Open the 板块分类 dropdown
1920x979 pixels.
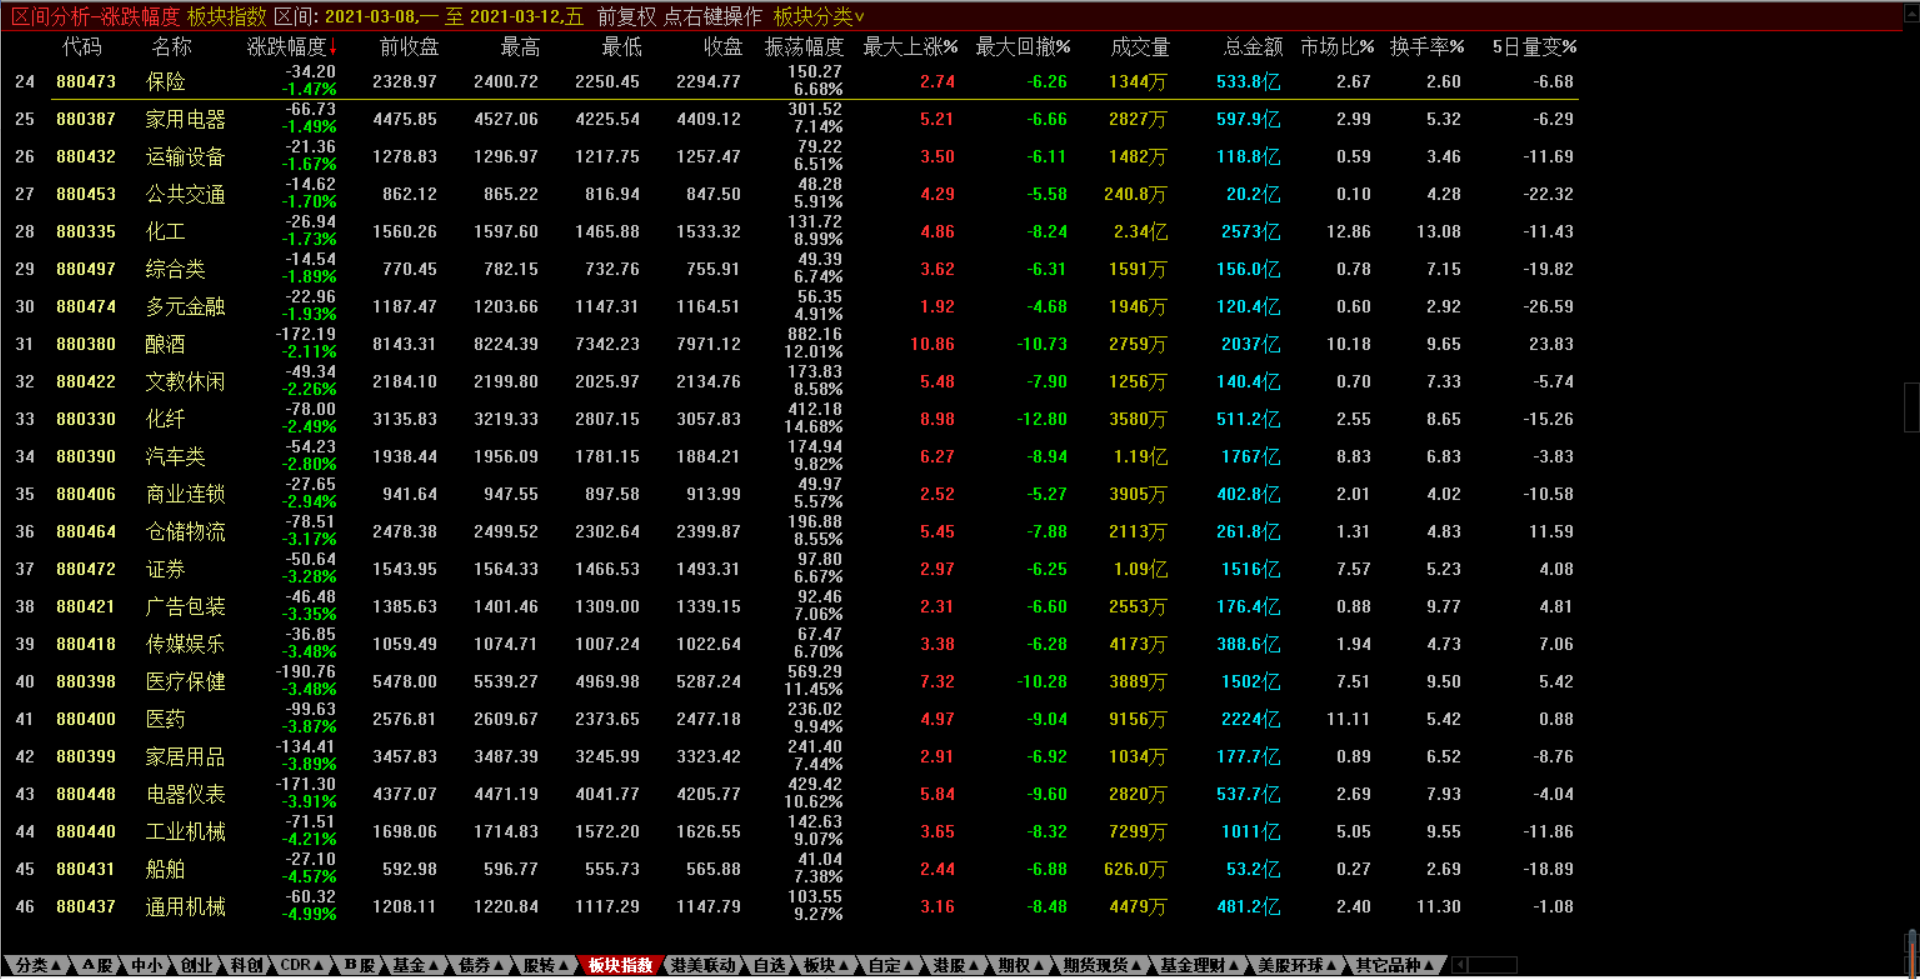coord(818,17)
